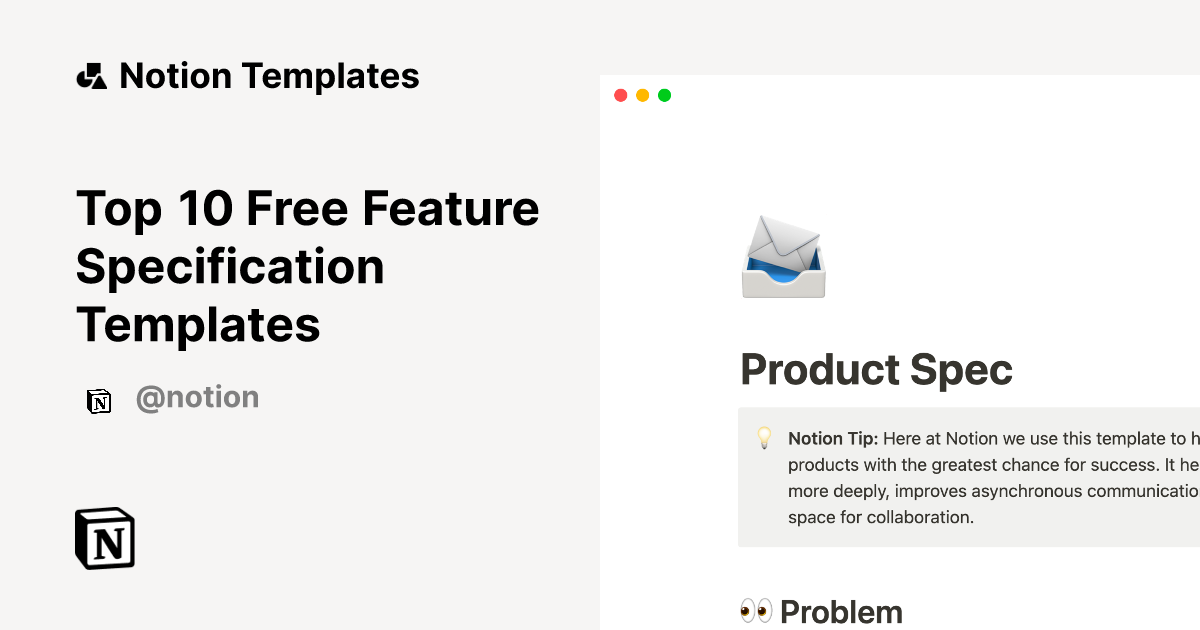Click the large Notion N logo

(104, 538)
